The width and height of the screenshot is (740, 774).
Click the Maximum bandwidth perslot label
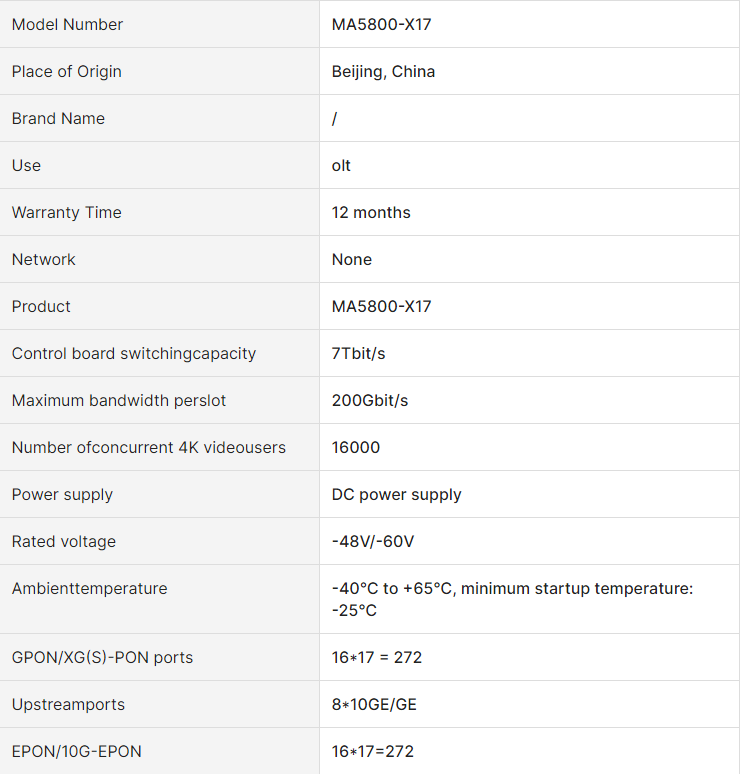coord(118,400)
